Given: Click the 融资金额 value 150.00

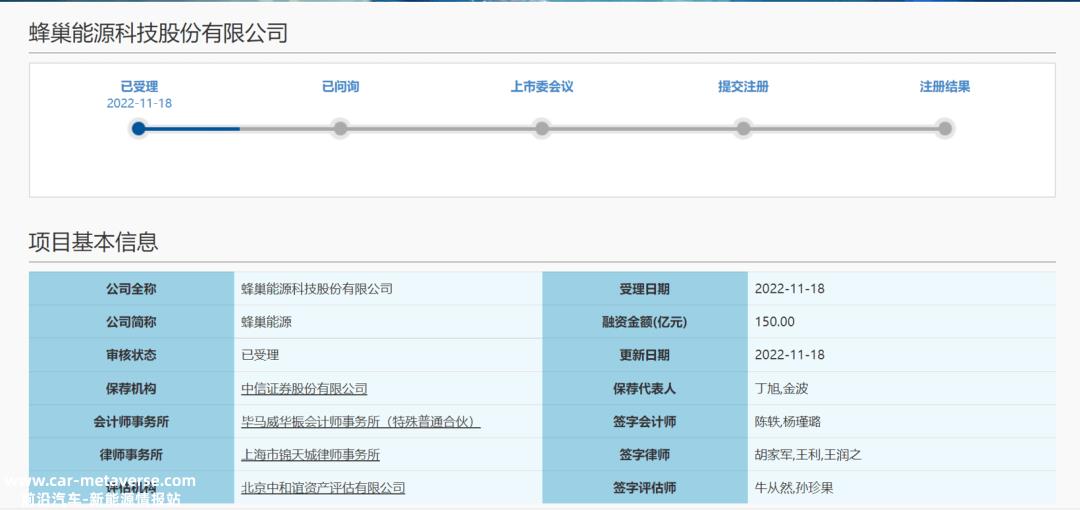Looking at the screenshot, I should coord(775,322).
